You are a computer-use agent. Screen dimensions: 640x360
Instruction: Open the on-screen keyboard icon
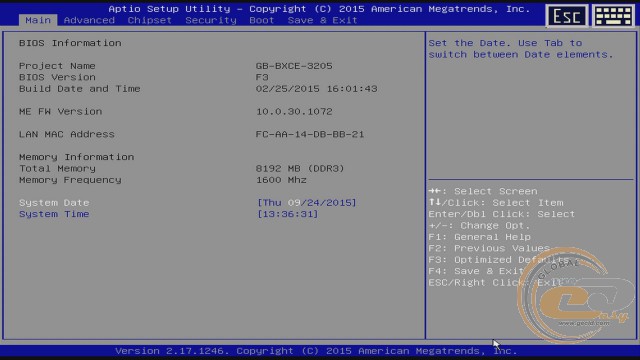pyautogui.click(x=613, y=16)
